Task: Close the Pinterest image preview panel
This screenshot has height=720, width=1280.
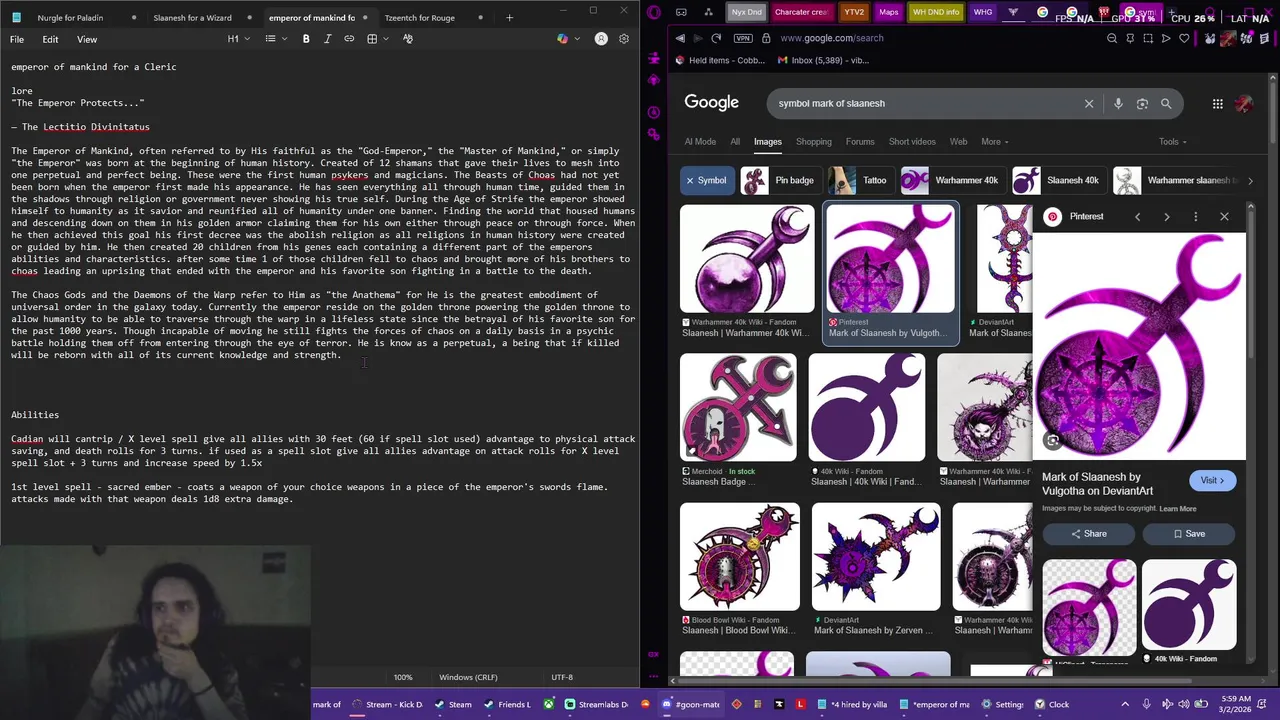Action: [x=1224, y=216]
